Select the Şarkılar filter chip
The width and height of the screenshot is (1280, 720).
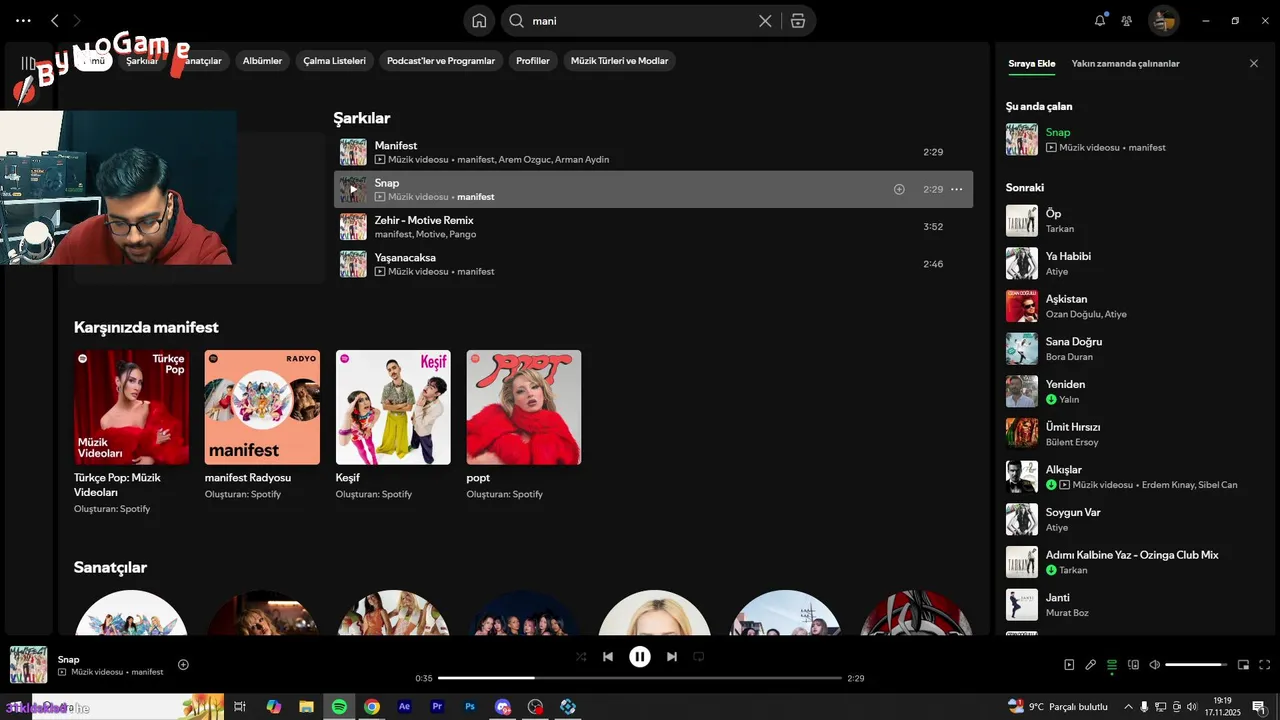(142, 61)
